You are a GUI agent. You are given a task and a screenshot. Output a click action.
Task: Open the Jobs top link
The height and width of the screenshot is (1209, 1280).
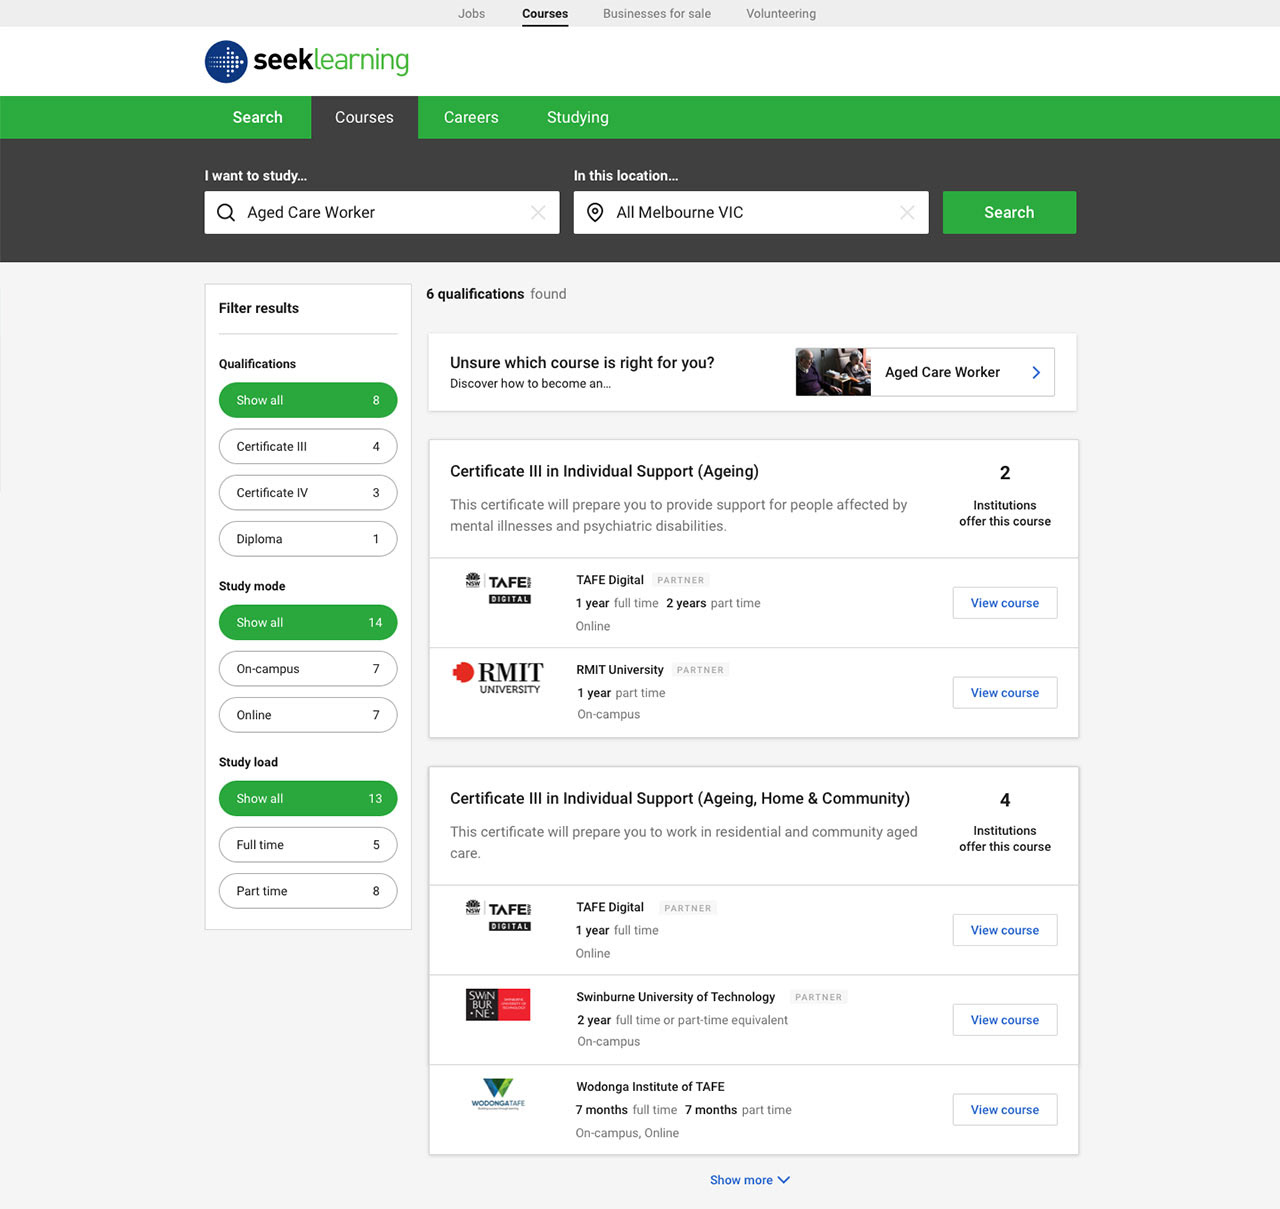click(471, 13)
